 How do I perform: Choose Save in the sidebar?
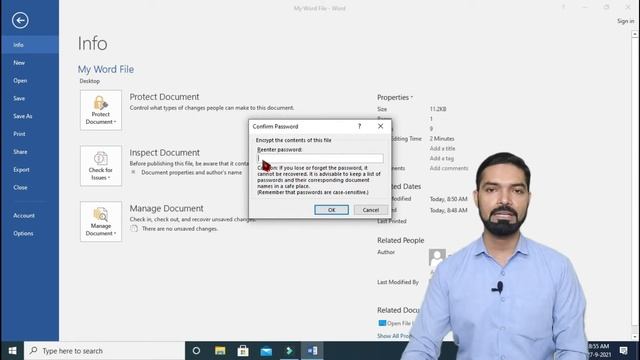29,98
